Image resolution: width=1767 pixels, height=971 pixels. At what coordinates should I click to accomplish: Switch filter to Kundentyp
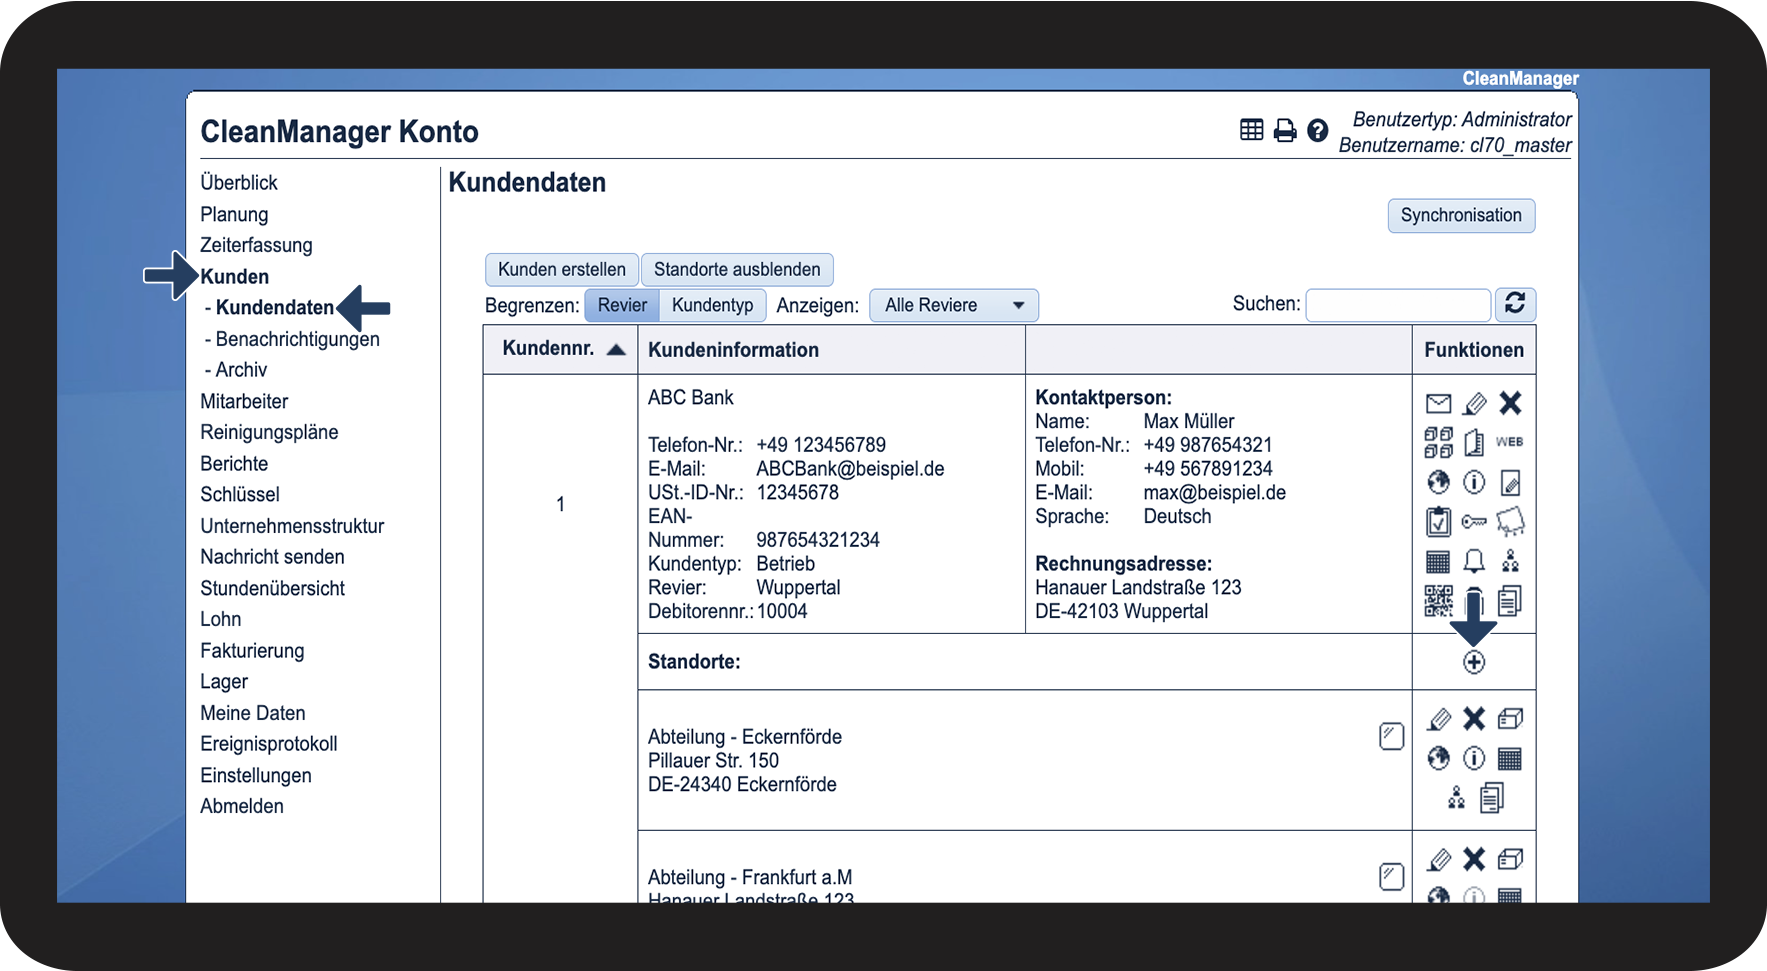coord(712,305)
